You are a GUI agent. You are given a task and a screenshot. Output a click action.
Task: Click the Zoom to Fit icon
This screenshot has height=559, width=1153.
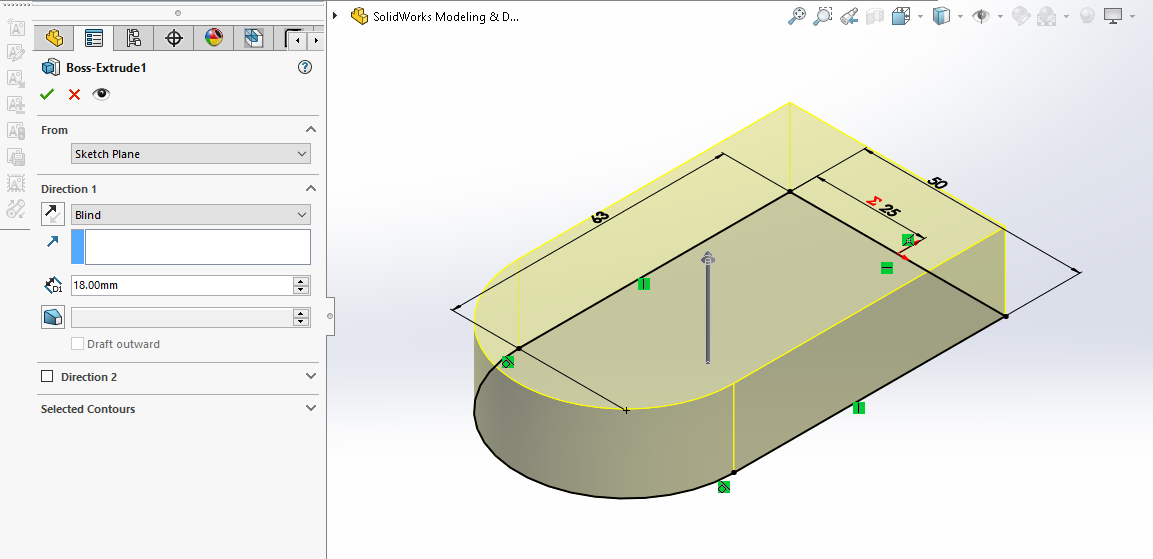797,16
